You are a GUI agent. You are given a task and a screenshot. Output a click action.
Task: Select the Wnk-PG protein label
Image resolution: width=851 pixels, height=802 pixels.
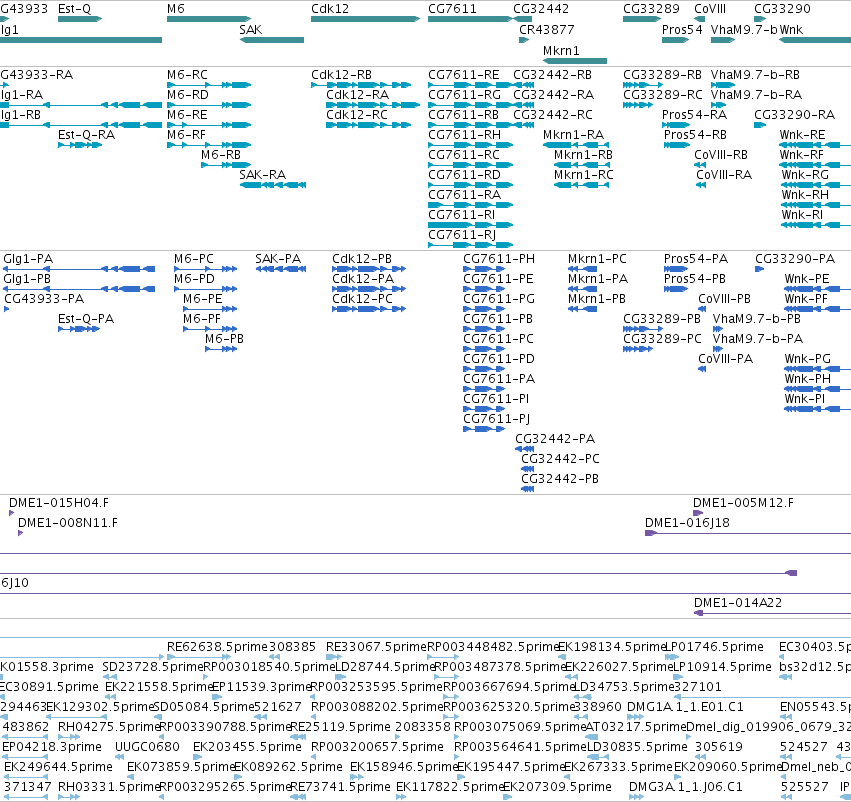point(808,359)
